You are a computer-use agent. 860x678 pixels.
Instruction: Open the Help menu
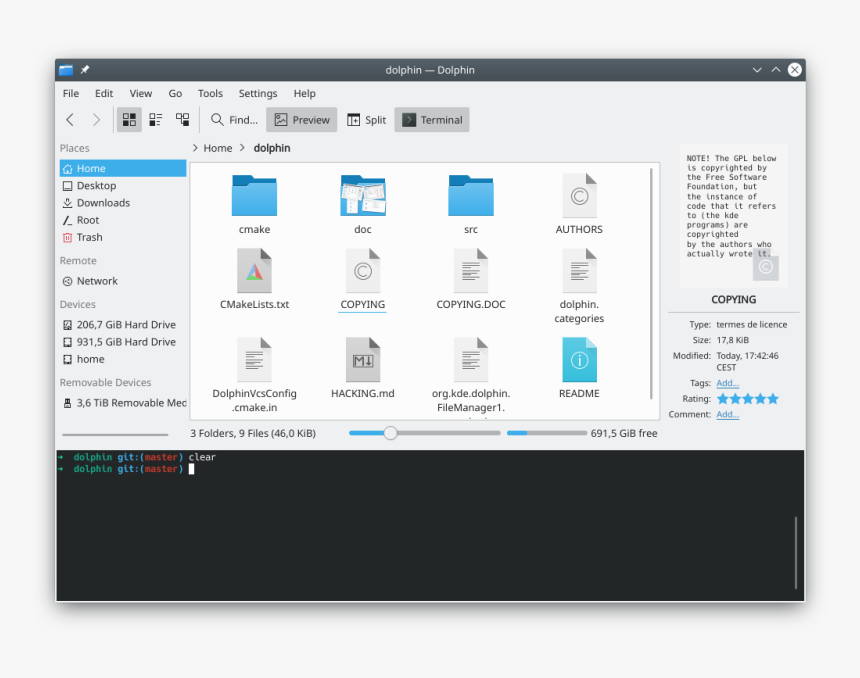tap(304, 93)
